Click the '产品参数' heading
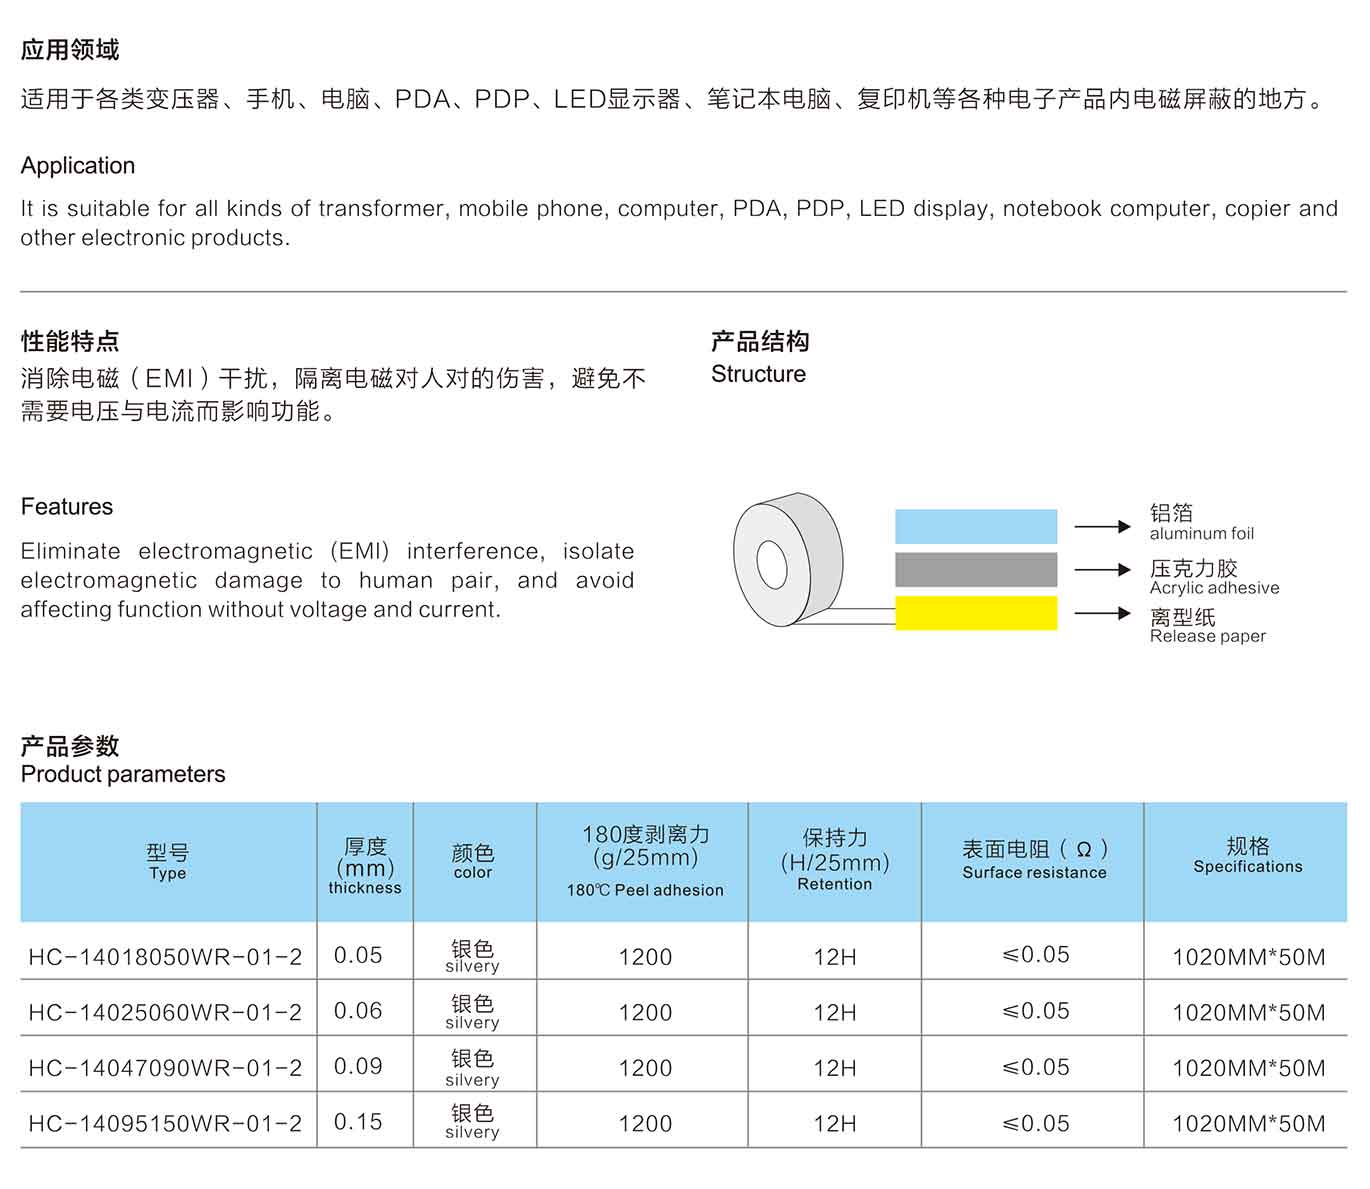 pos(70,746)
